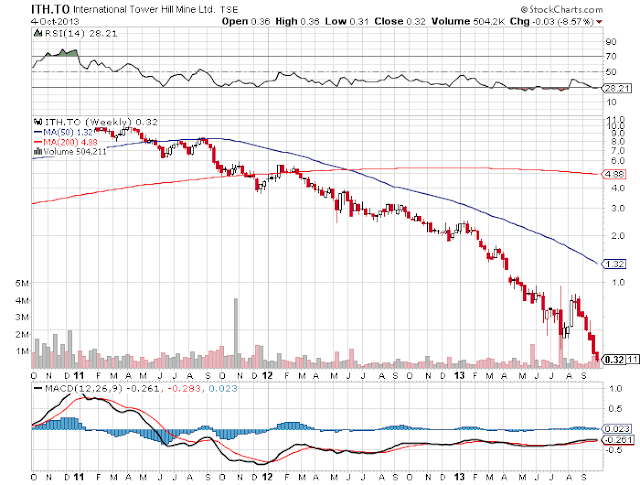Image resolution: width=640 pixels, height=485 pixels.
Task: Click the 12 year label under the MACD panel
Action: 267,477
